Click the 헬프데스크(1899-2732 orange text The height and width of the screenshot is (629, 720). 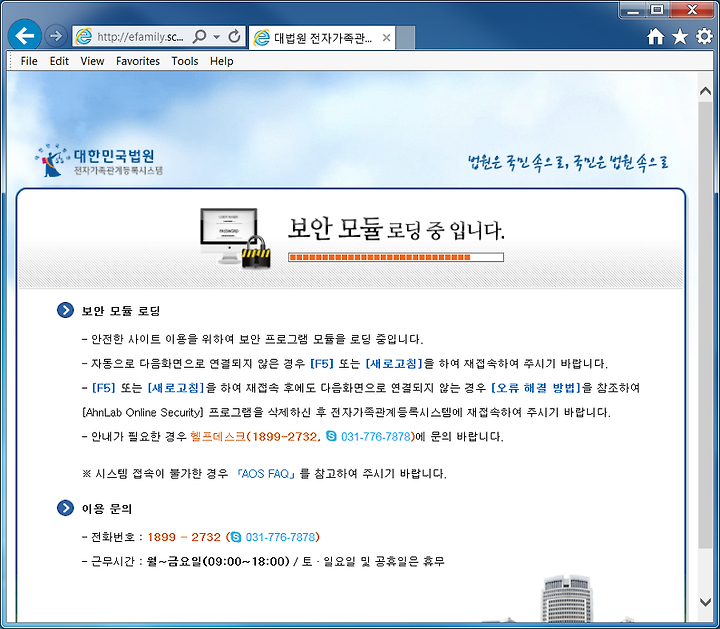point(256,436)
